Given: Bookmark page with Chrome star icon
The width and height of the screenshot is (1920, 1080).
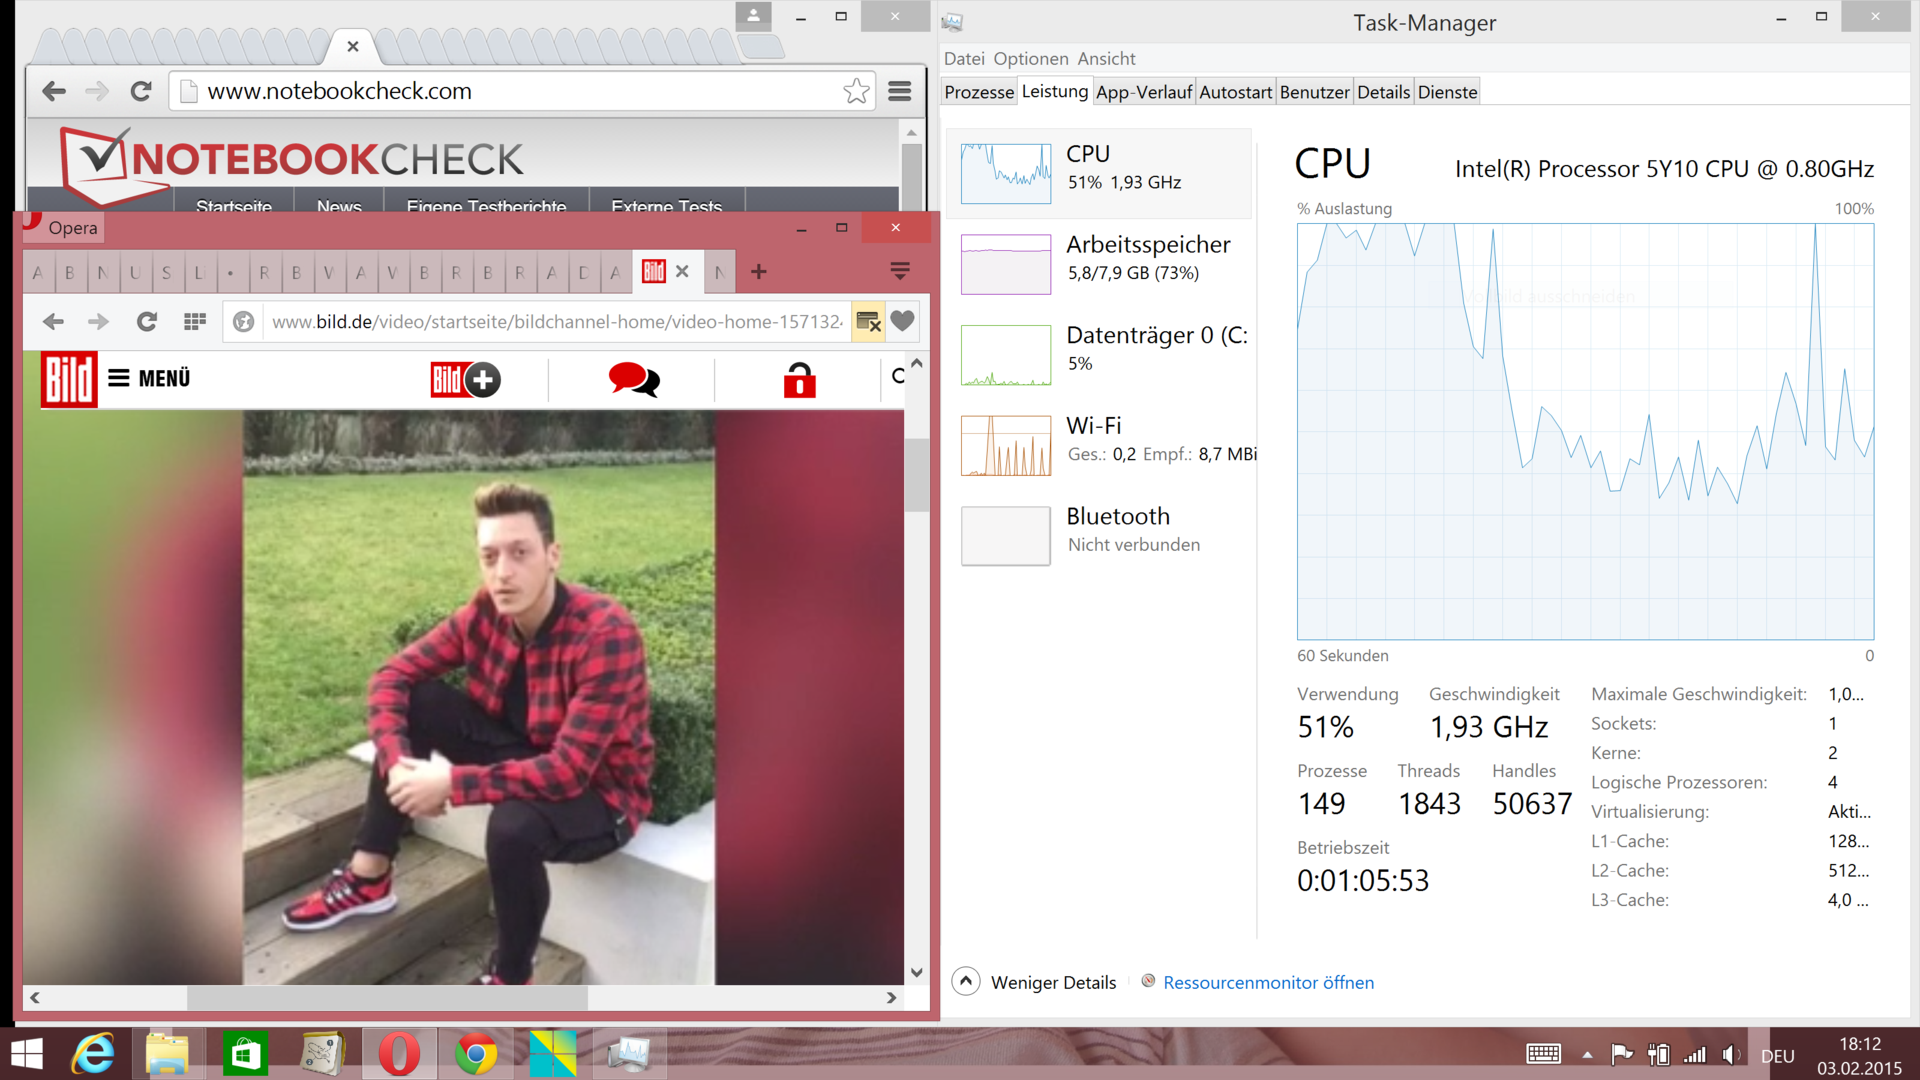Looking at the screenshot, I should (x=856, y=91).
